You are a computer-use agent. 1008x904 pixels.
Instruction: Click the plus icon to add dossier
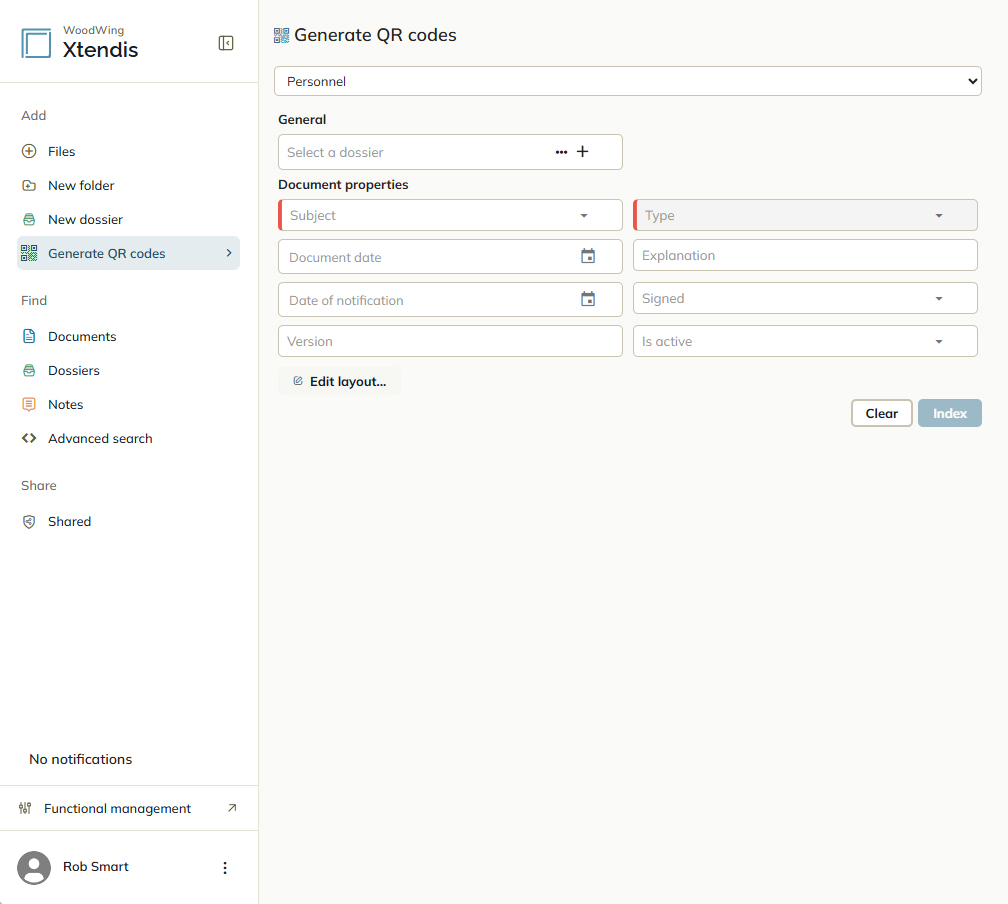point(582,152)
